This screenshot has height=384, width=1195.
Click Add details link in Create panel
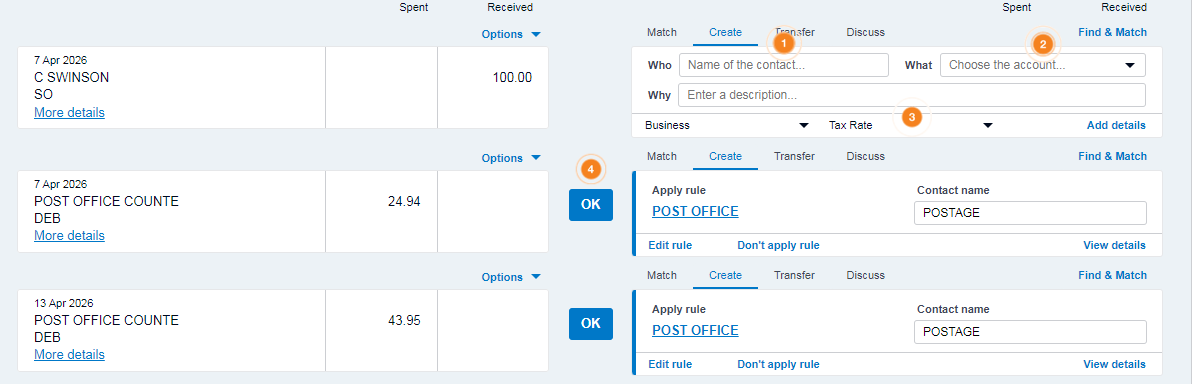1116,125
